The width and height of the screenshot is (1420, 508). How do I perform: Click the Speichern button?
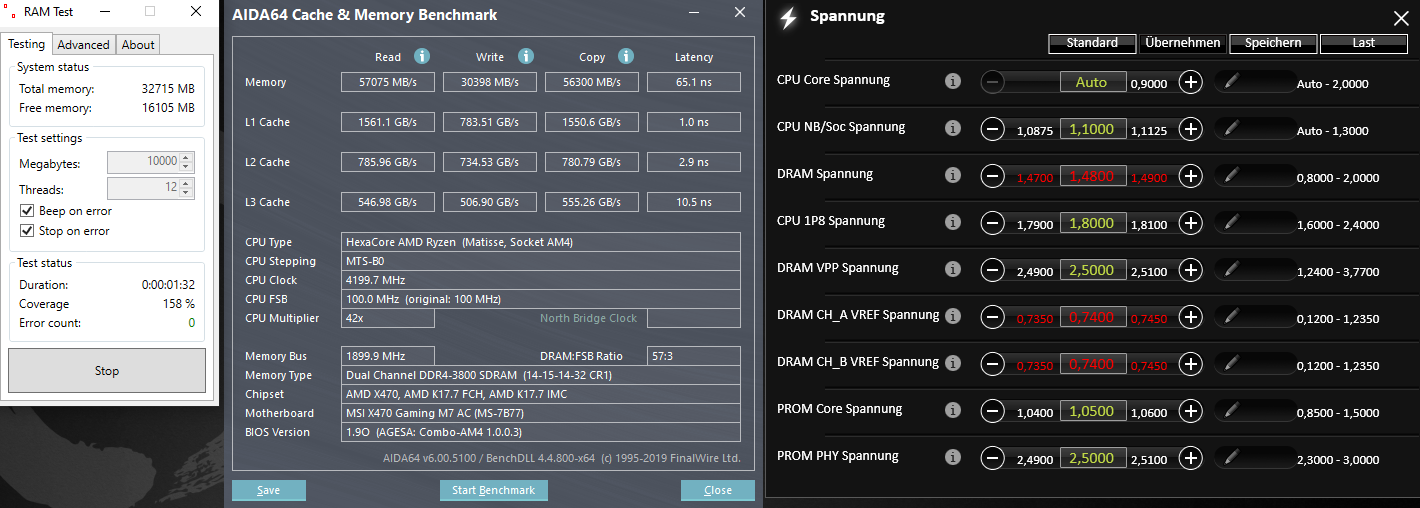(1273, 43)
